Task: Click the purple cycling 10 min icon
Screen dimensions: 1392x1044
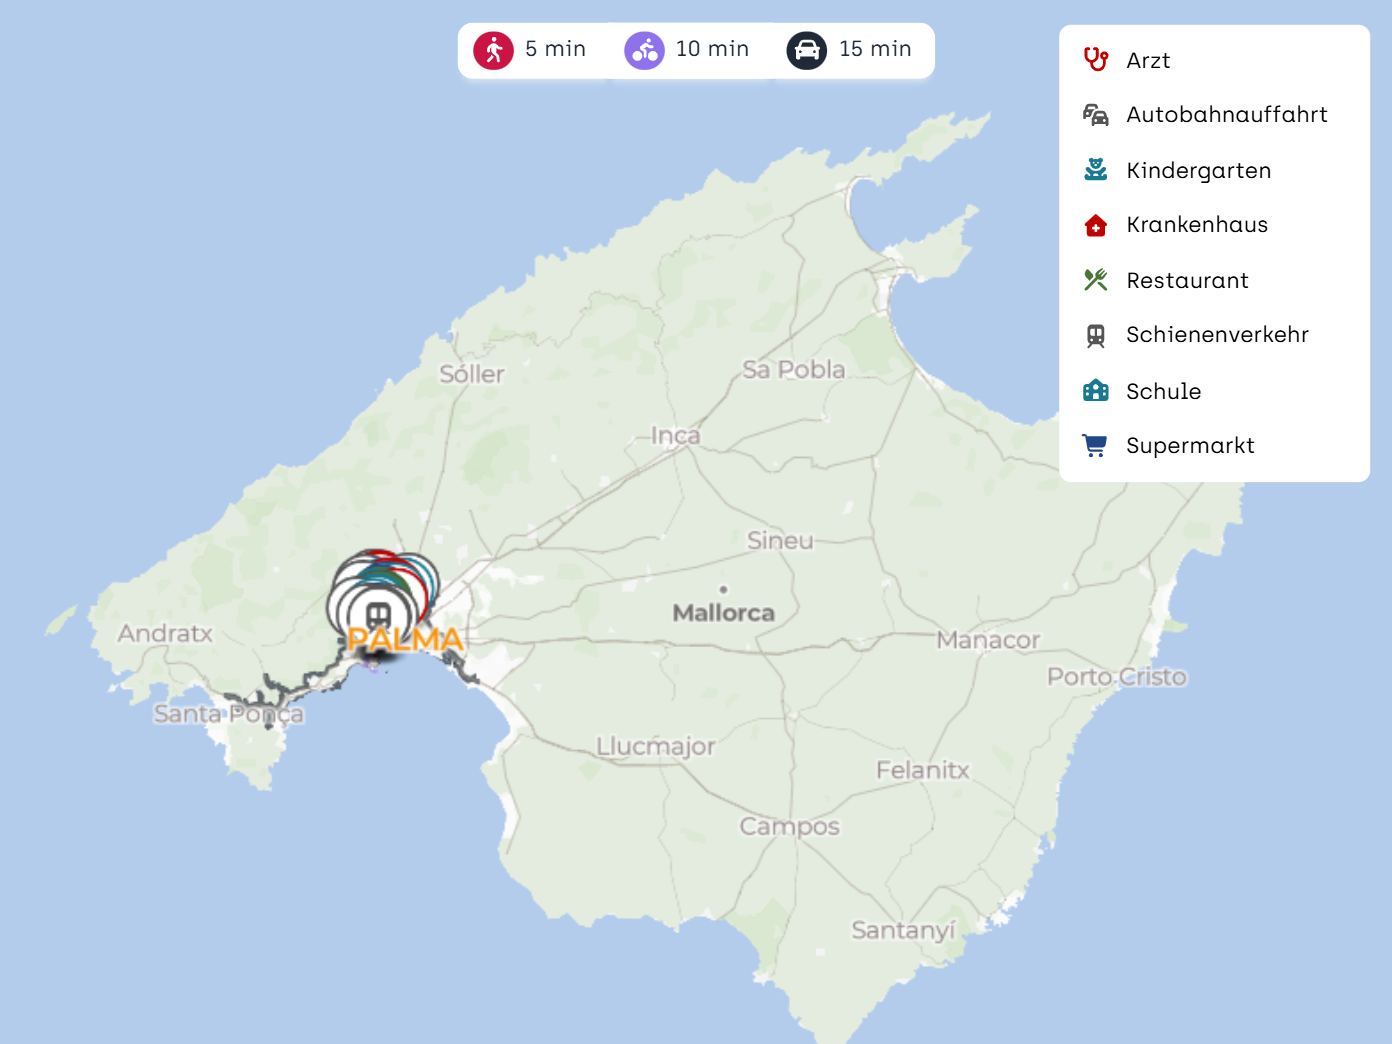Action: 644,50
